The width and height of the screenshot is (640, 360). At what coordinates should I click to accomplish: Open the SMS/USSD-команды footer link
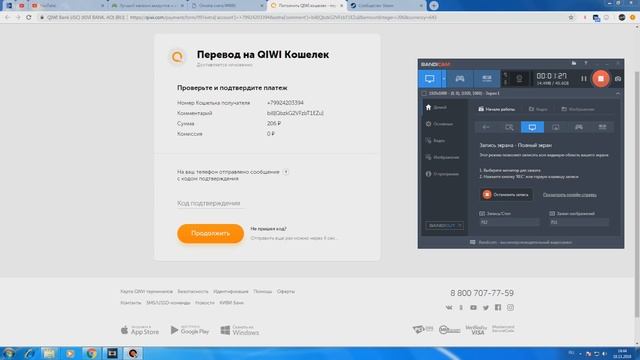[168, 303]
